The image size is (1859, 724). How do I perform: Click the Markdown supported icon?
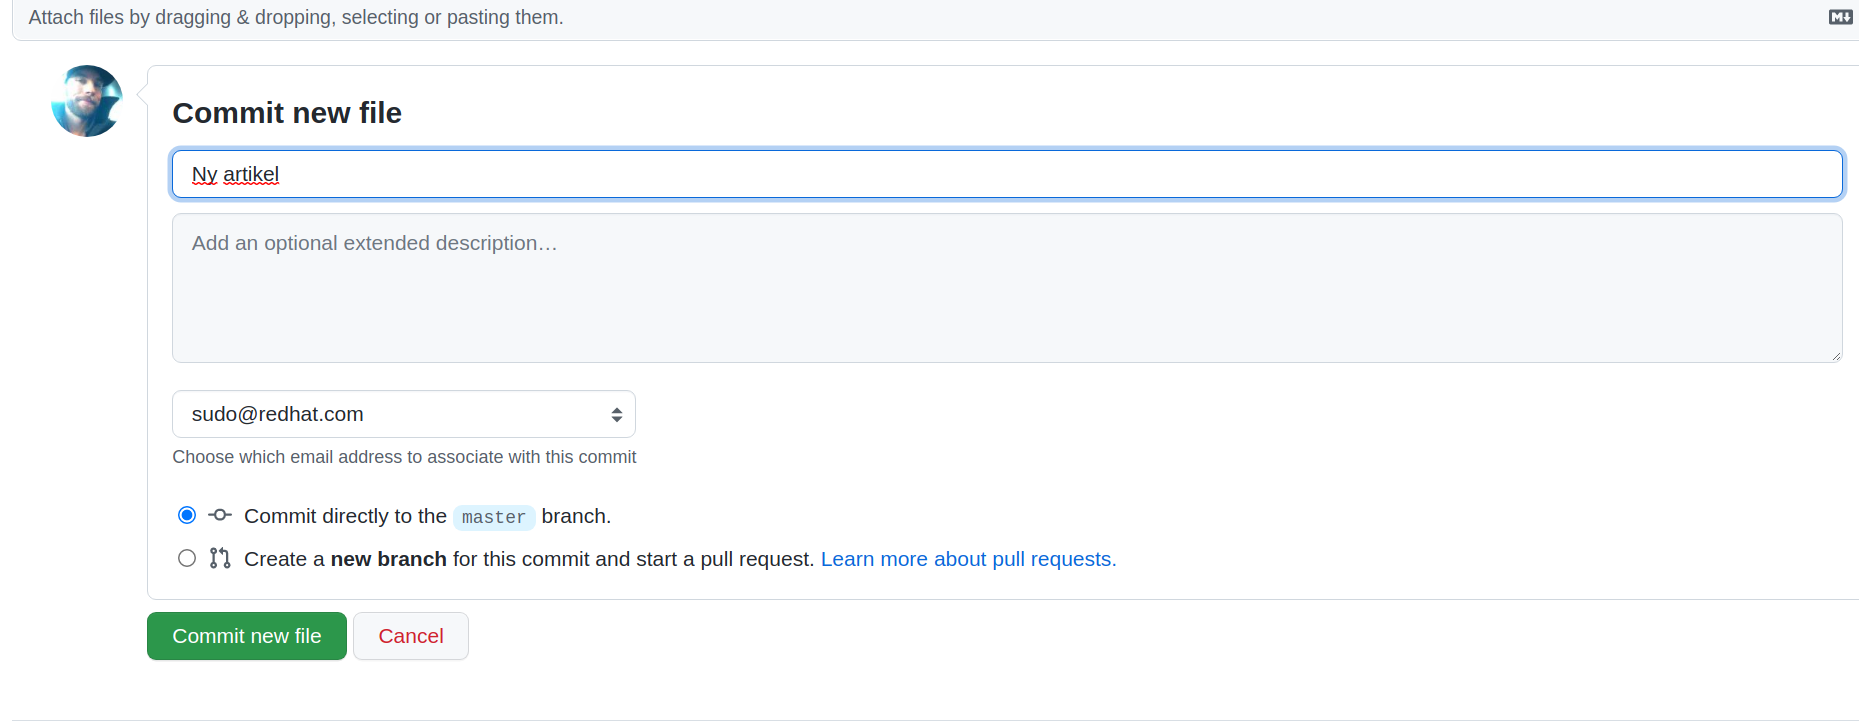click(x=1840, y=17)
